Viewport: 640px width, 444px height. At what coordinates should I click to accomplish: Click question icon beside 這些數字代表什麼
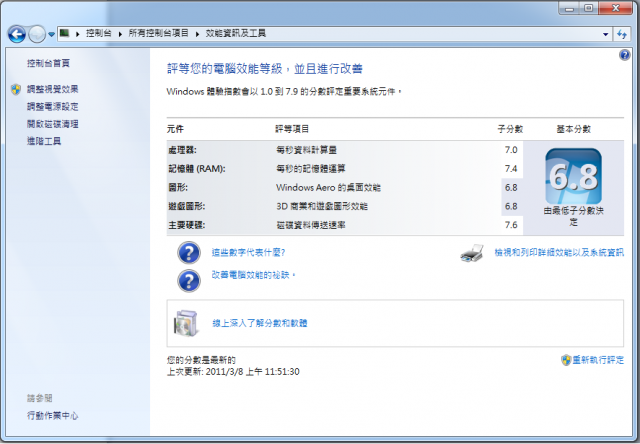[189, 253]
